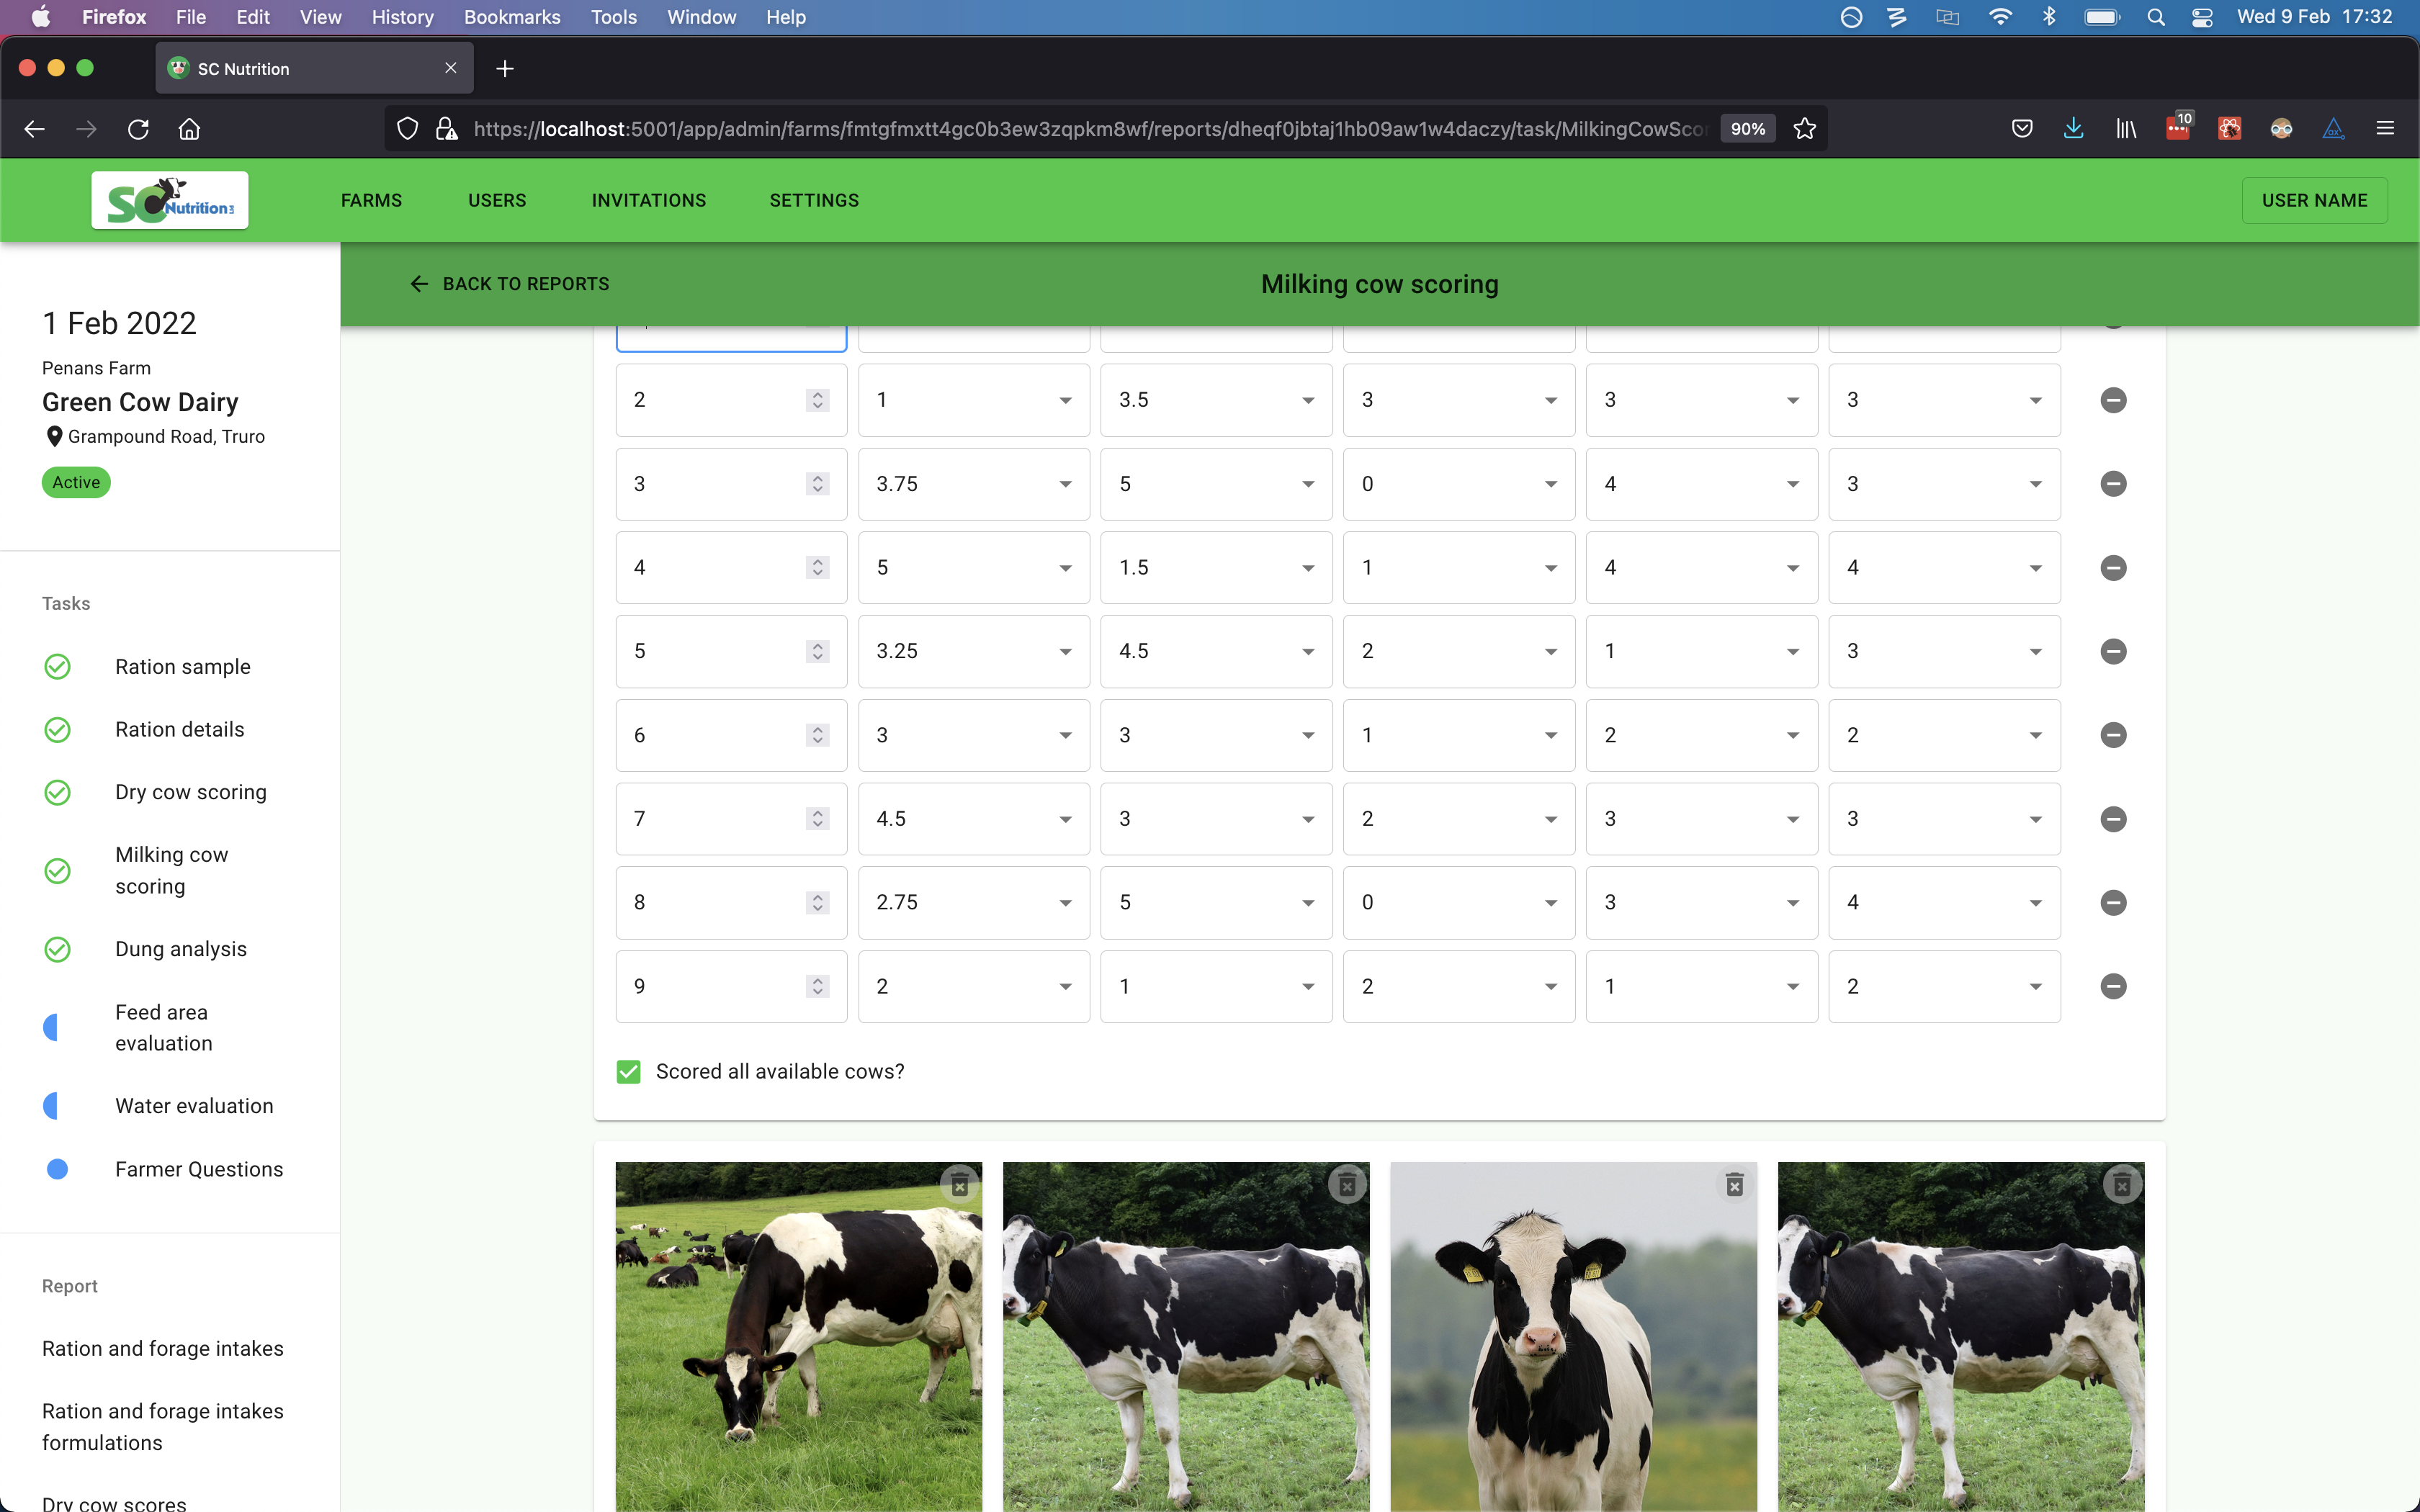
Task: Remove row 3 with the minus icon
Action: 2112,484
